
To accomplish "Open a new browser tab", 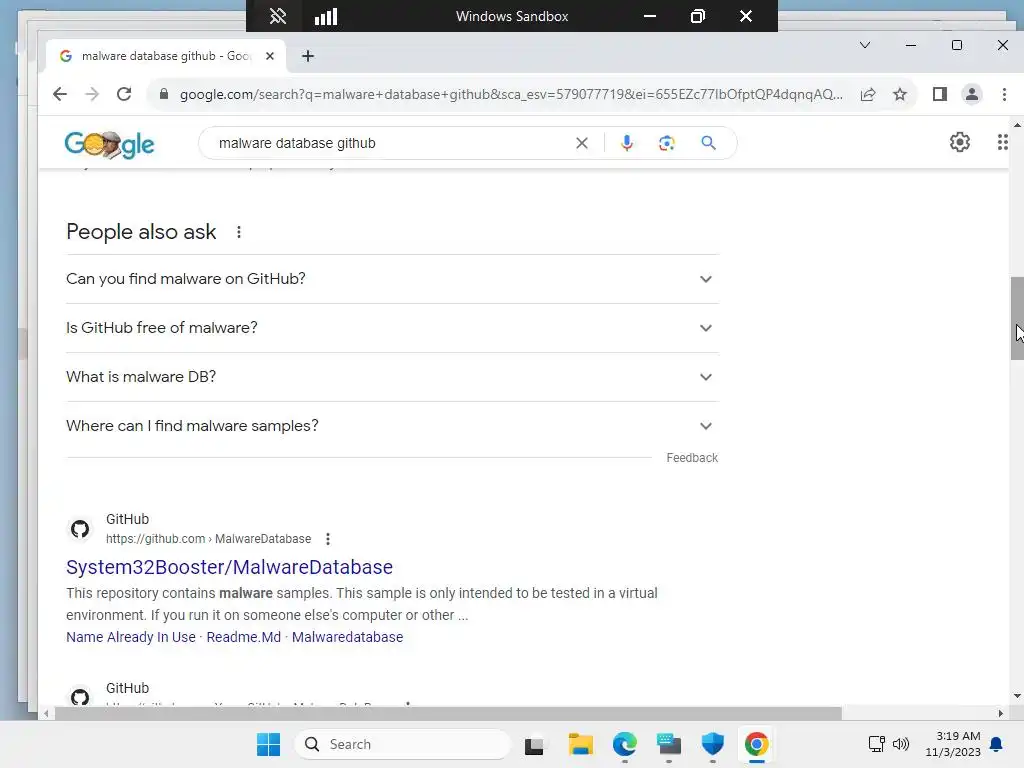I will pyautogui.click(x=308, y=56).
